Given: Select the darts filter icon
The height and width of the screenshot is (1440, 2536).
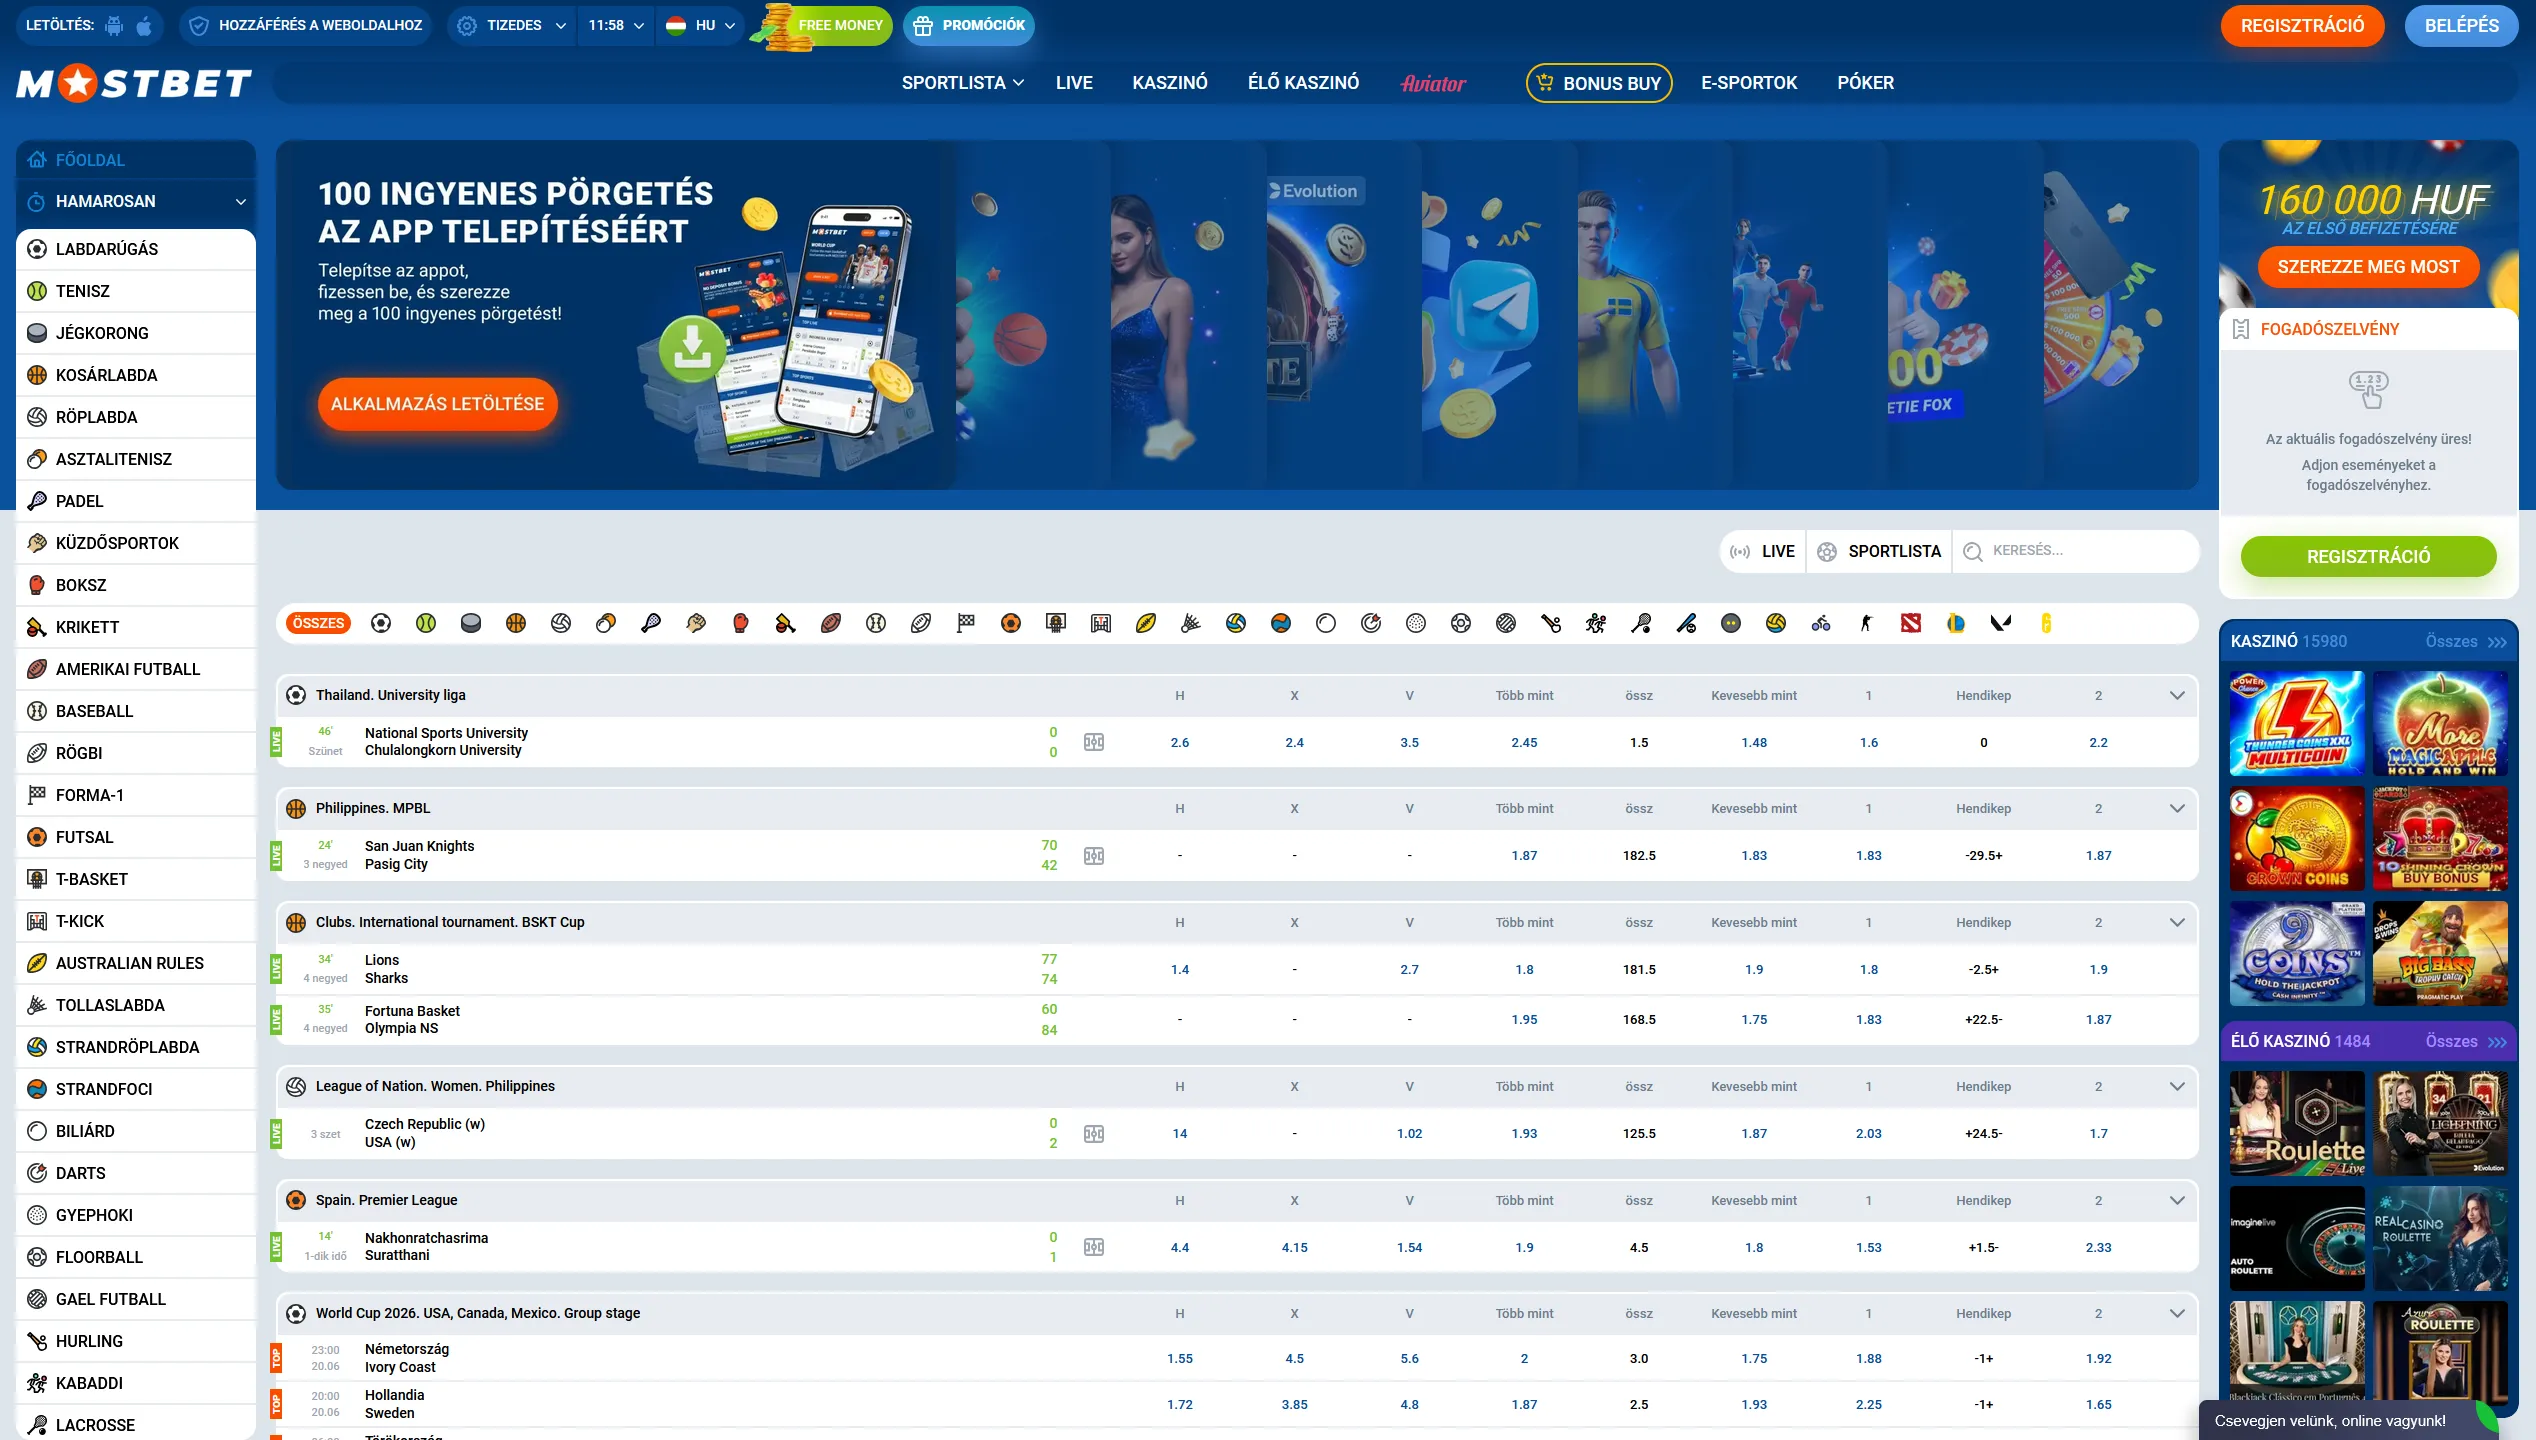Looking at the screenshot, I should pos(1371,623).
